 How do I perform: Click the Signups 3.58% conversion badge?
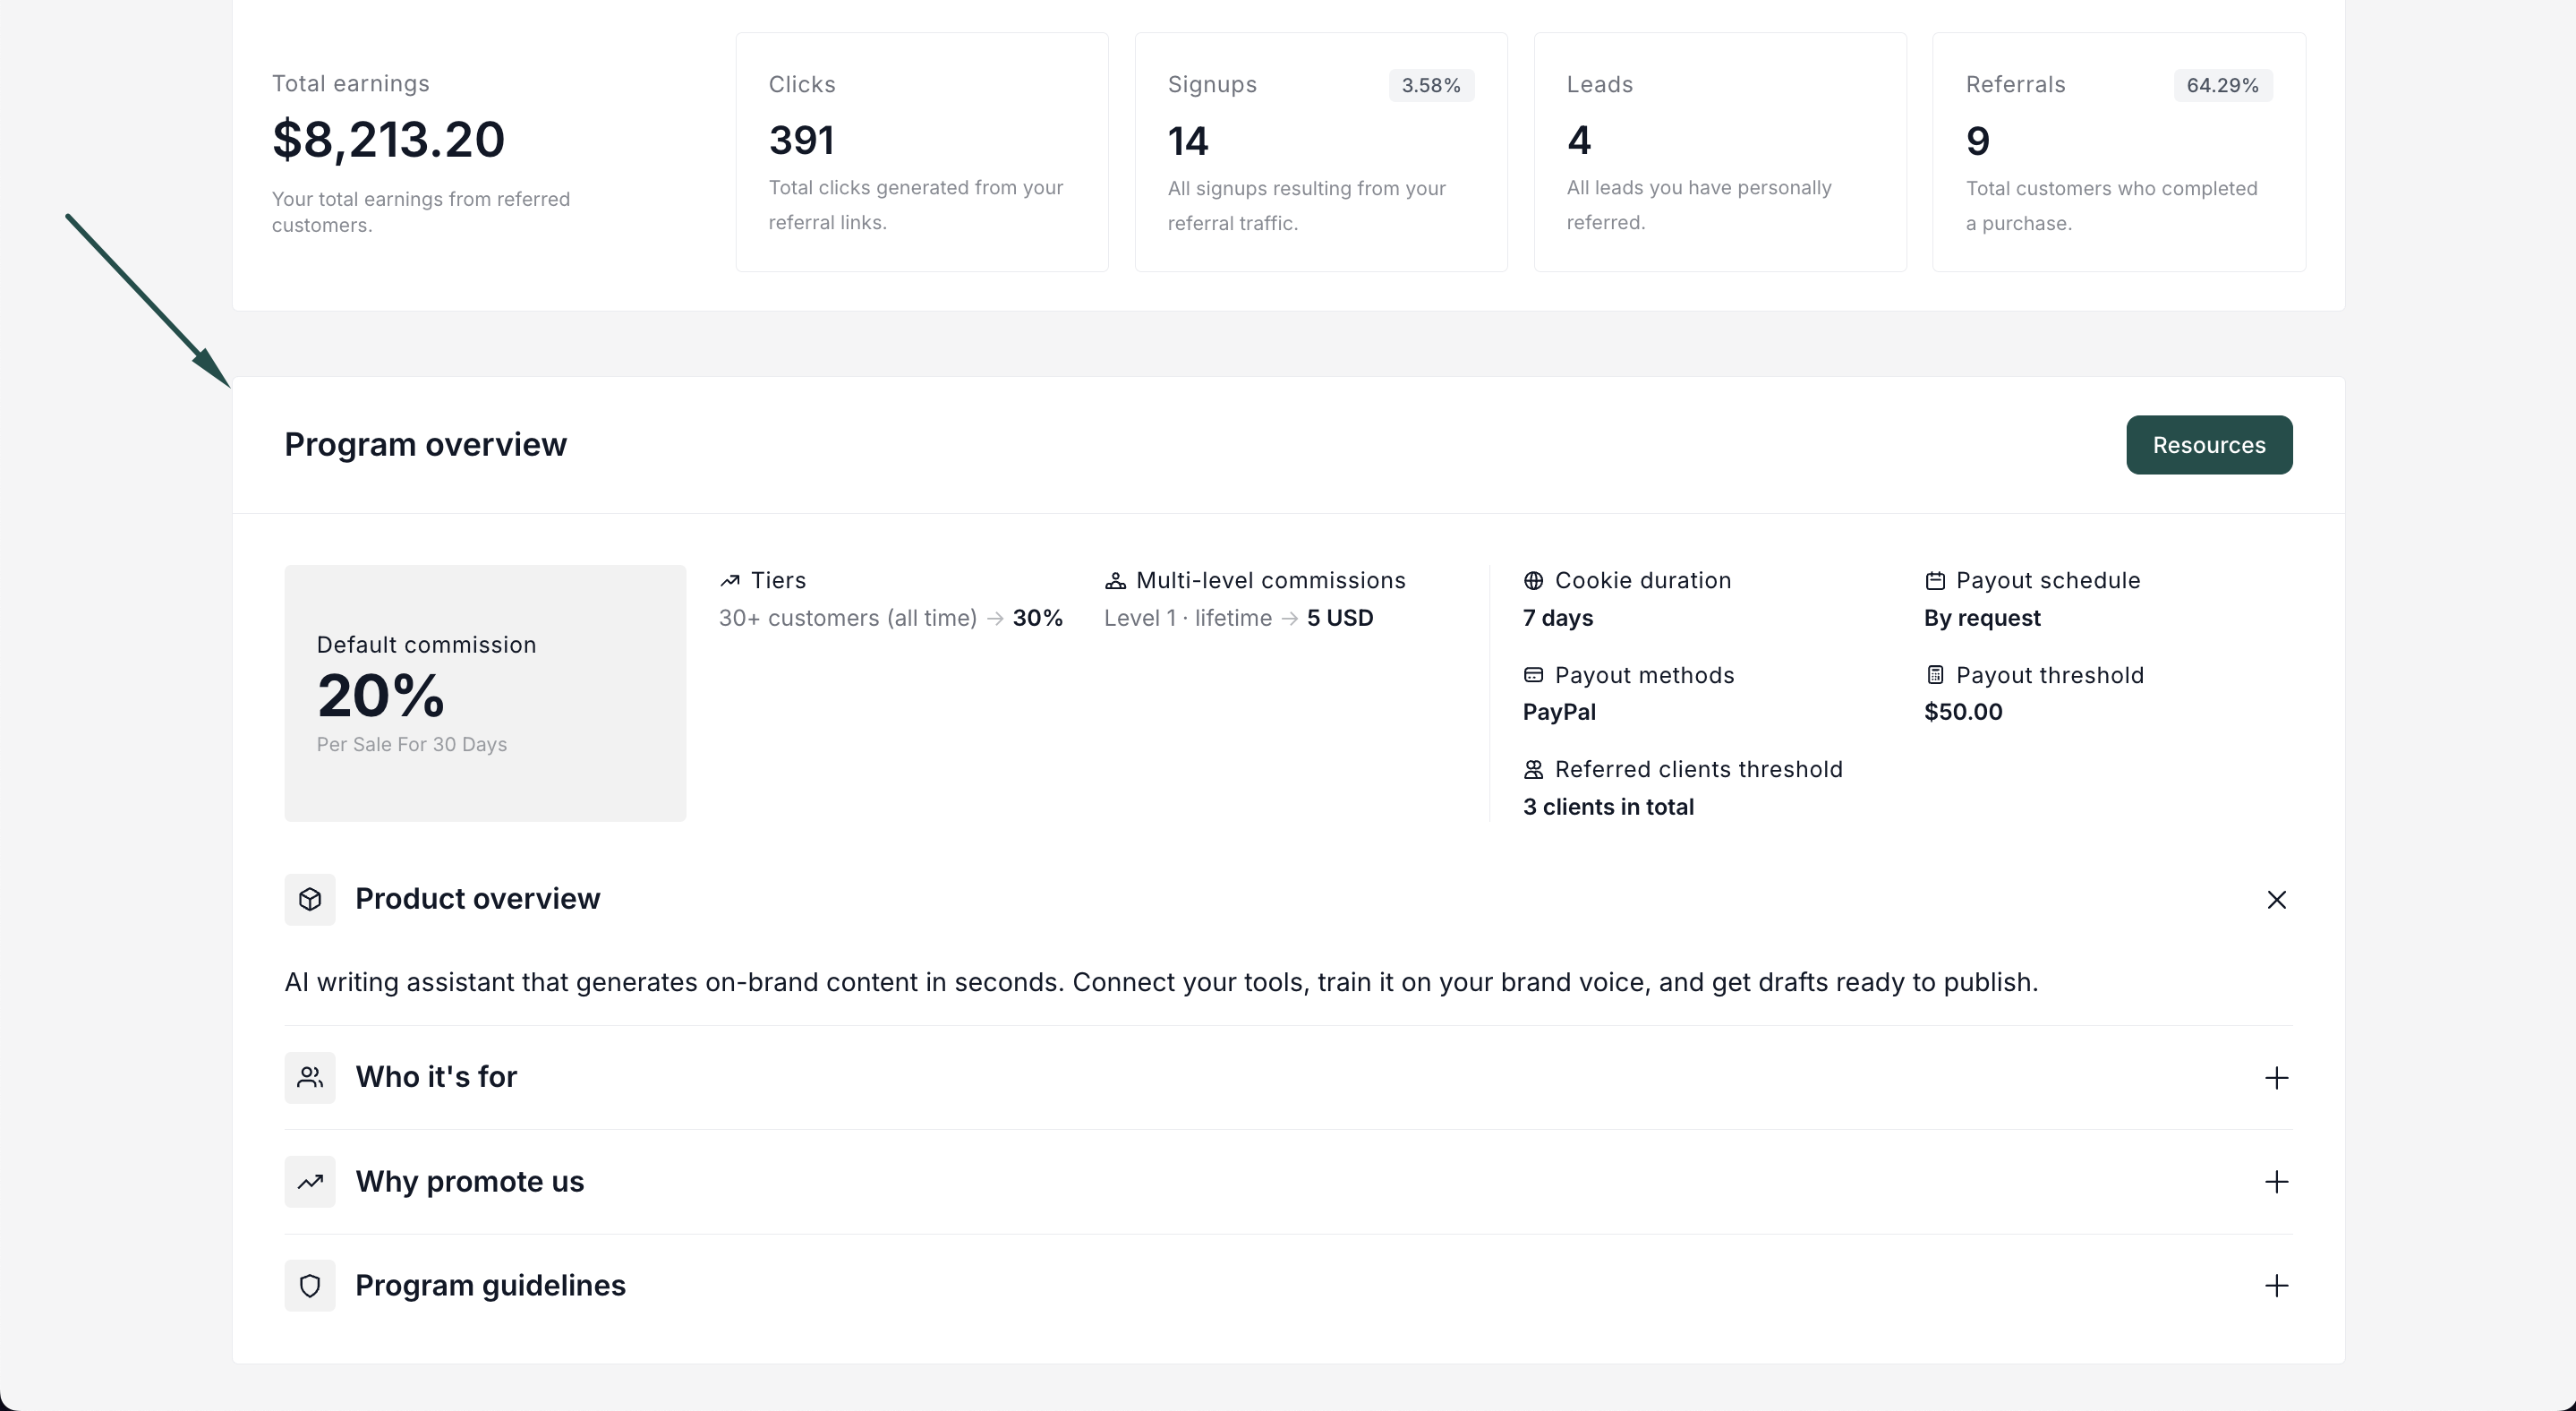pyautogui.click(x=1430, y=85)
